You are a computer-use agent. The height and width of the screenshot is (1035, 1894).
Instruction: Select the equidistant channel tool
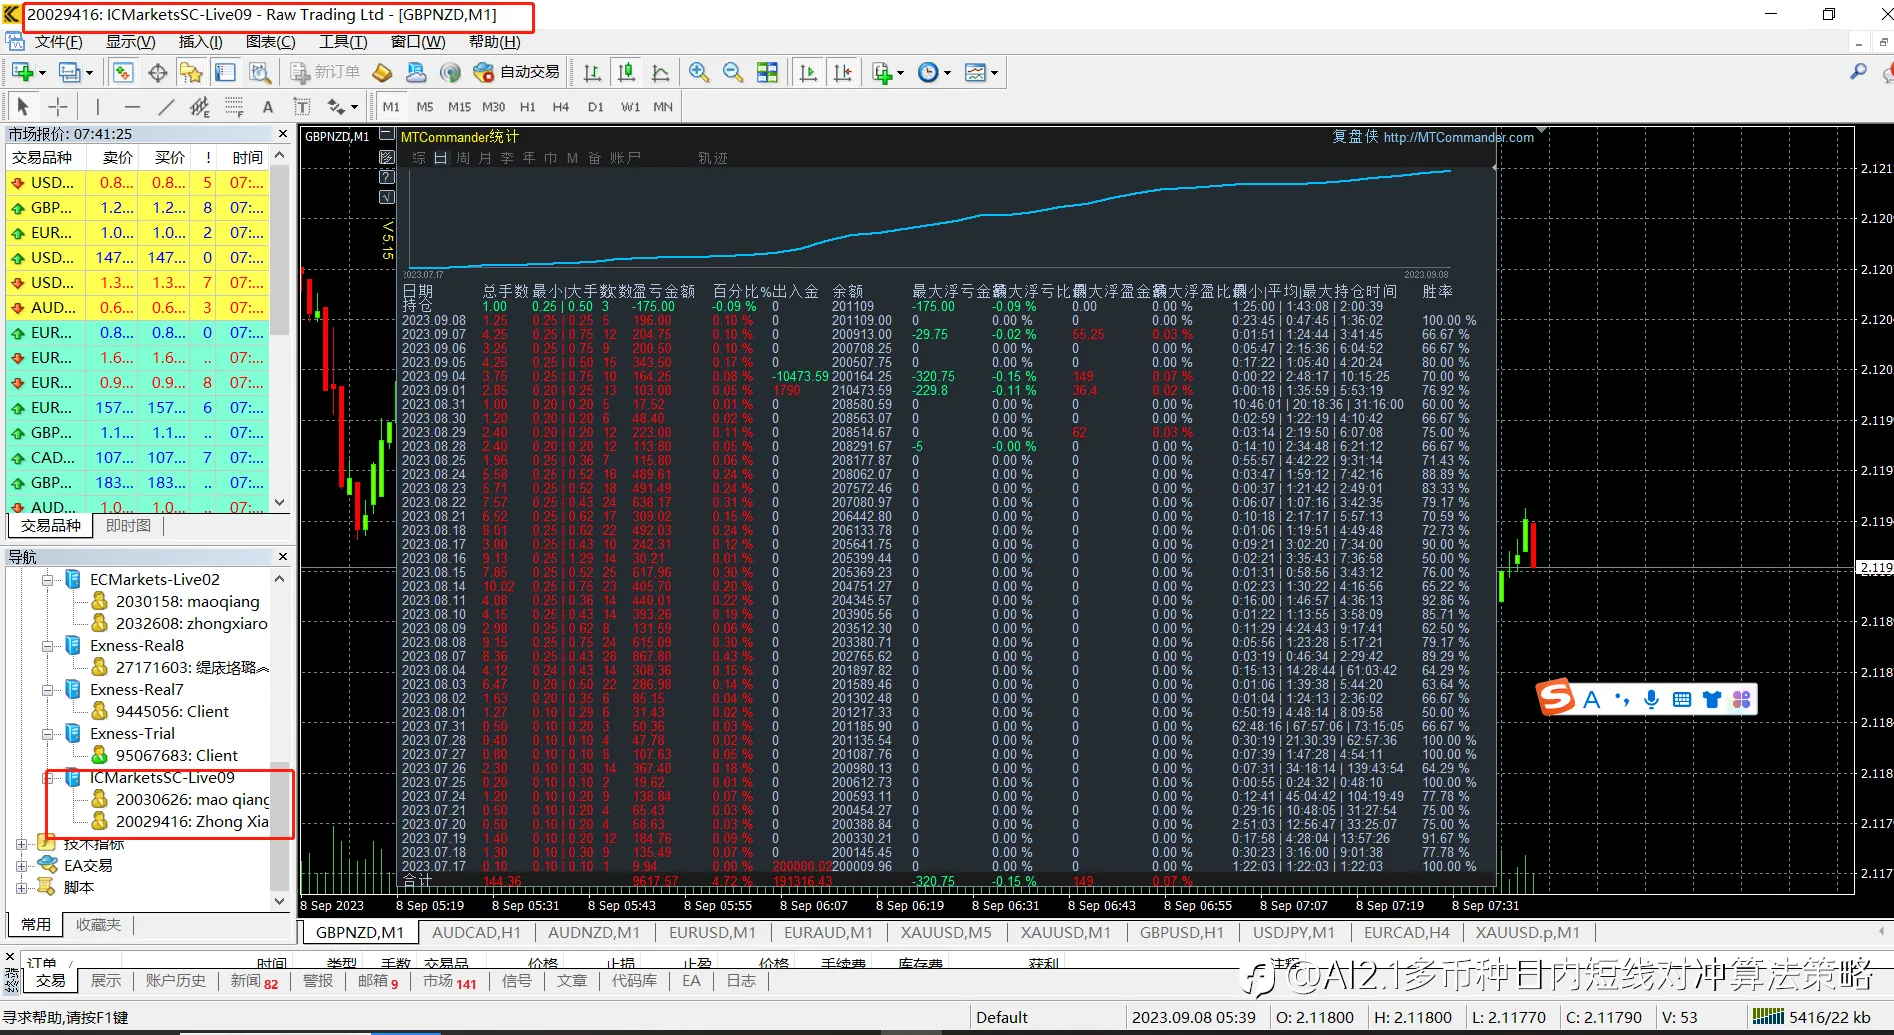pyautogui.click(x=200, y=106)
